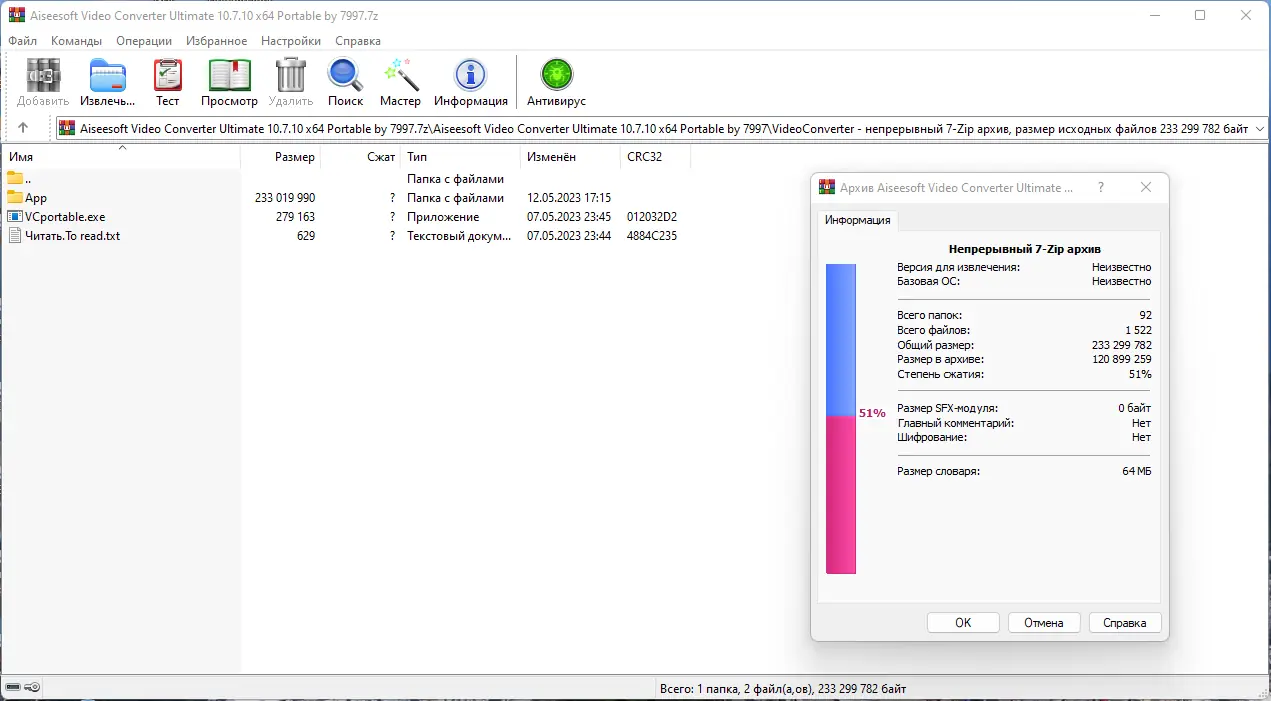Click CRC32 value 4884C235

652,236
